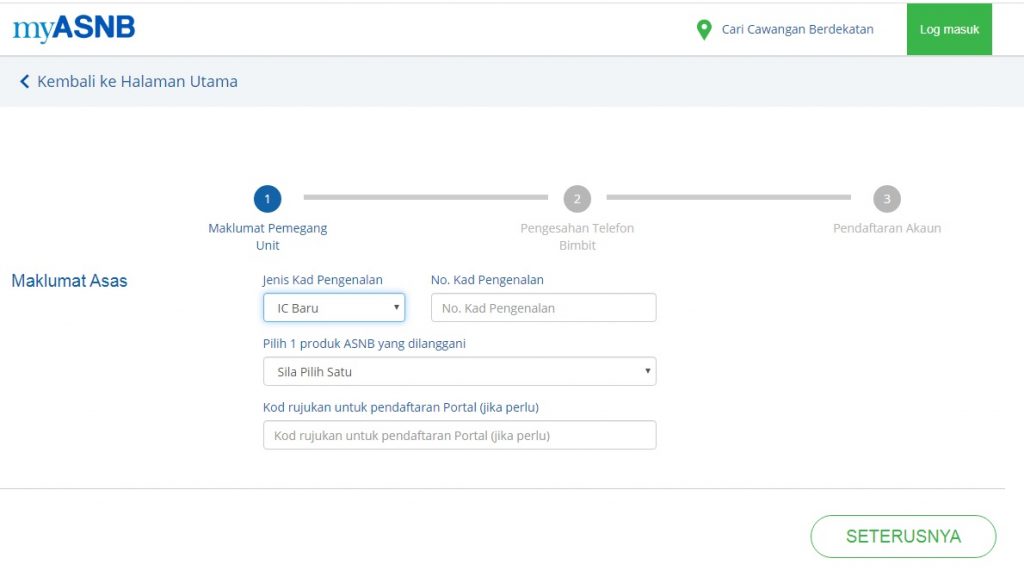Click the green location pin icon
1024x577 pixels.
(703, 29)
